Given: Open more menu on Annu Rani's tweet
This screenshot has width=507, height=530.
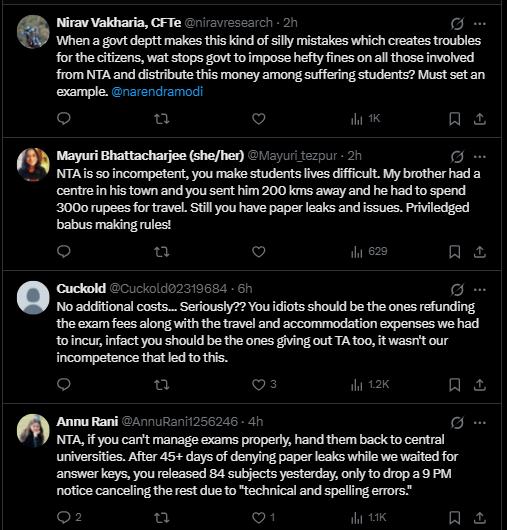Looking at the screenshot, I should tap(480, 423).
